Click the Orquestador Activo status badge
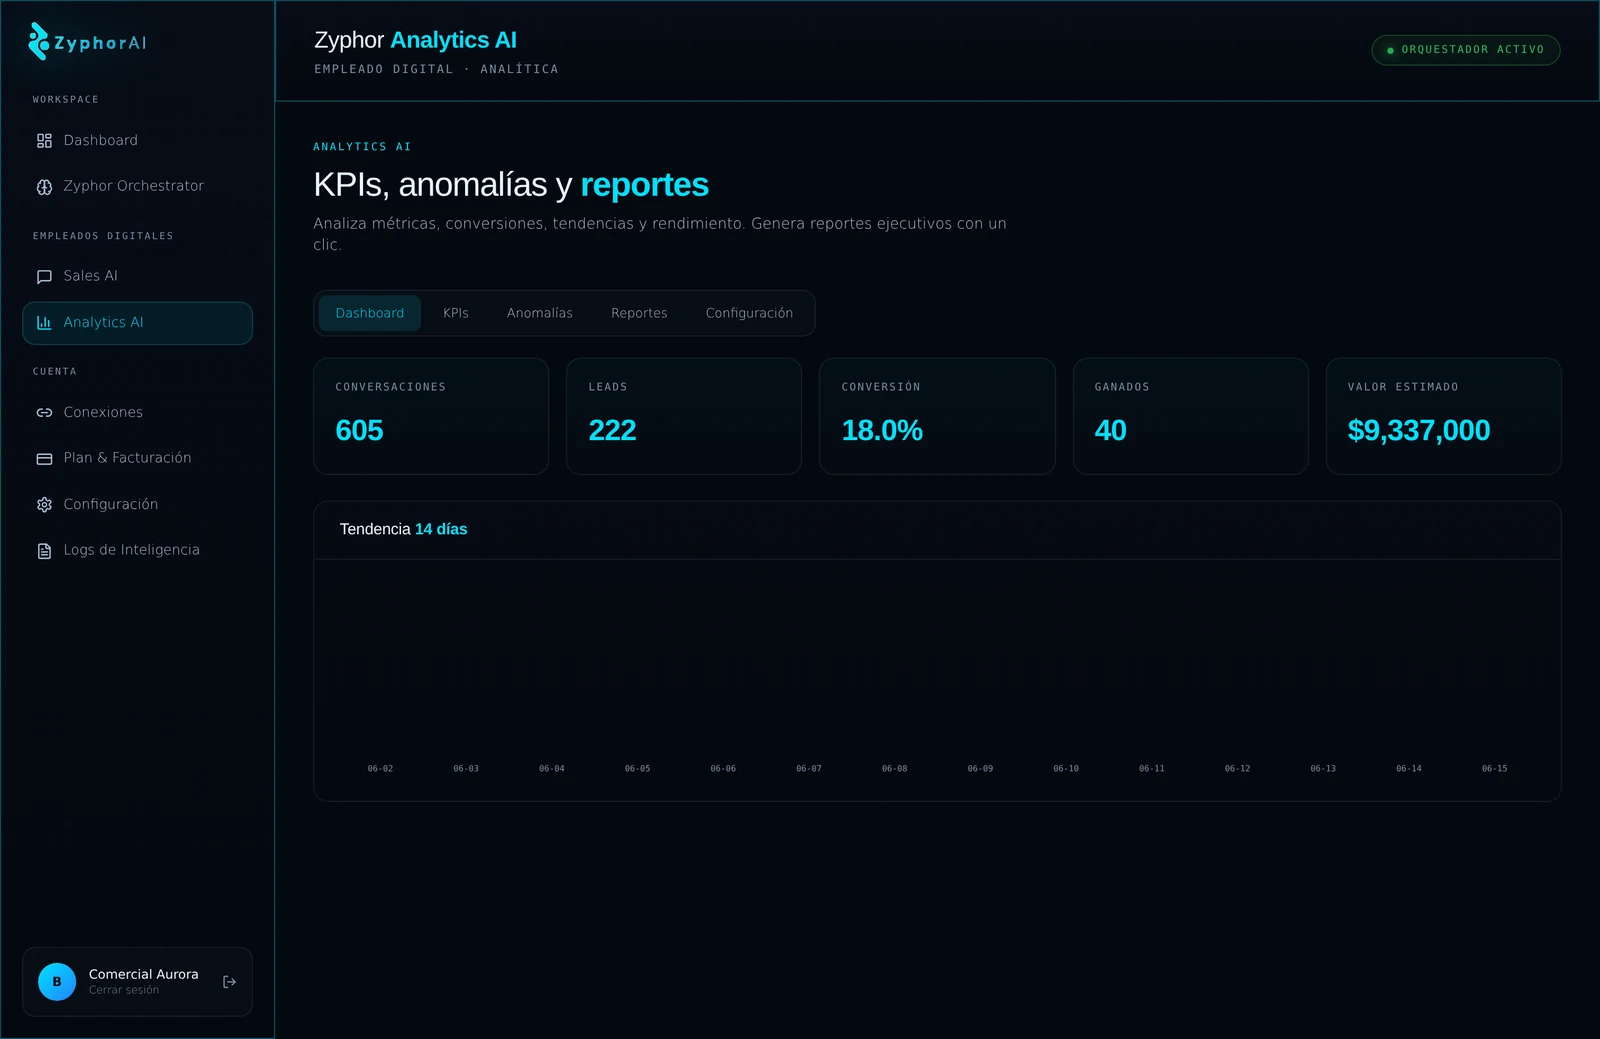 [x=1466, y=50]
